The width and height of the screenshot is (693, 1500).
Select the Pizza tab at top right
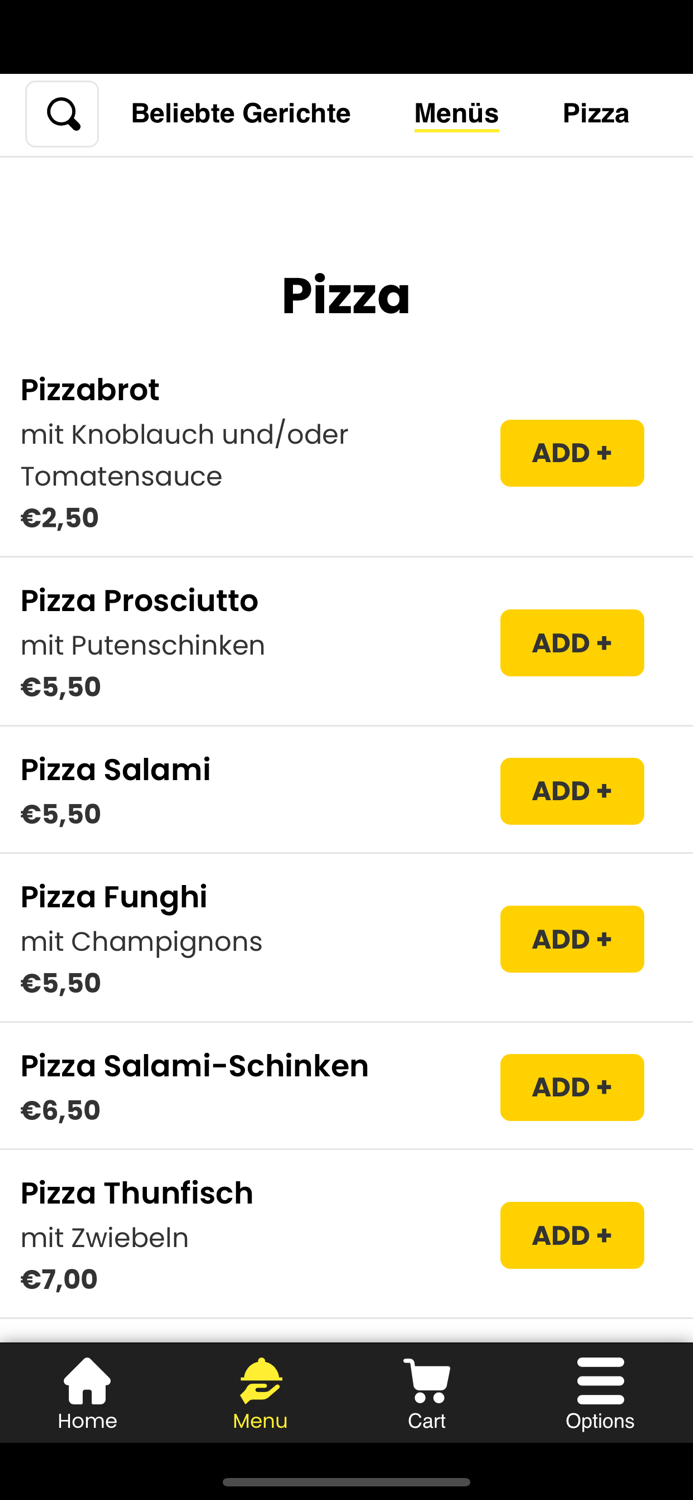(x=596, y=113)
